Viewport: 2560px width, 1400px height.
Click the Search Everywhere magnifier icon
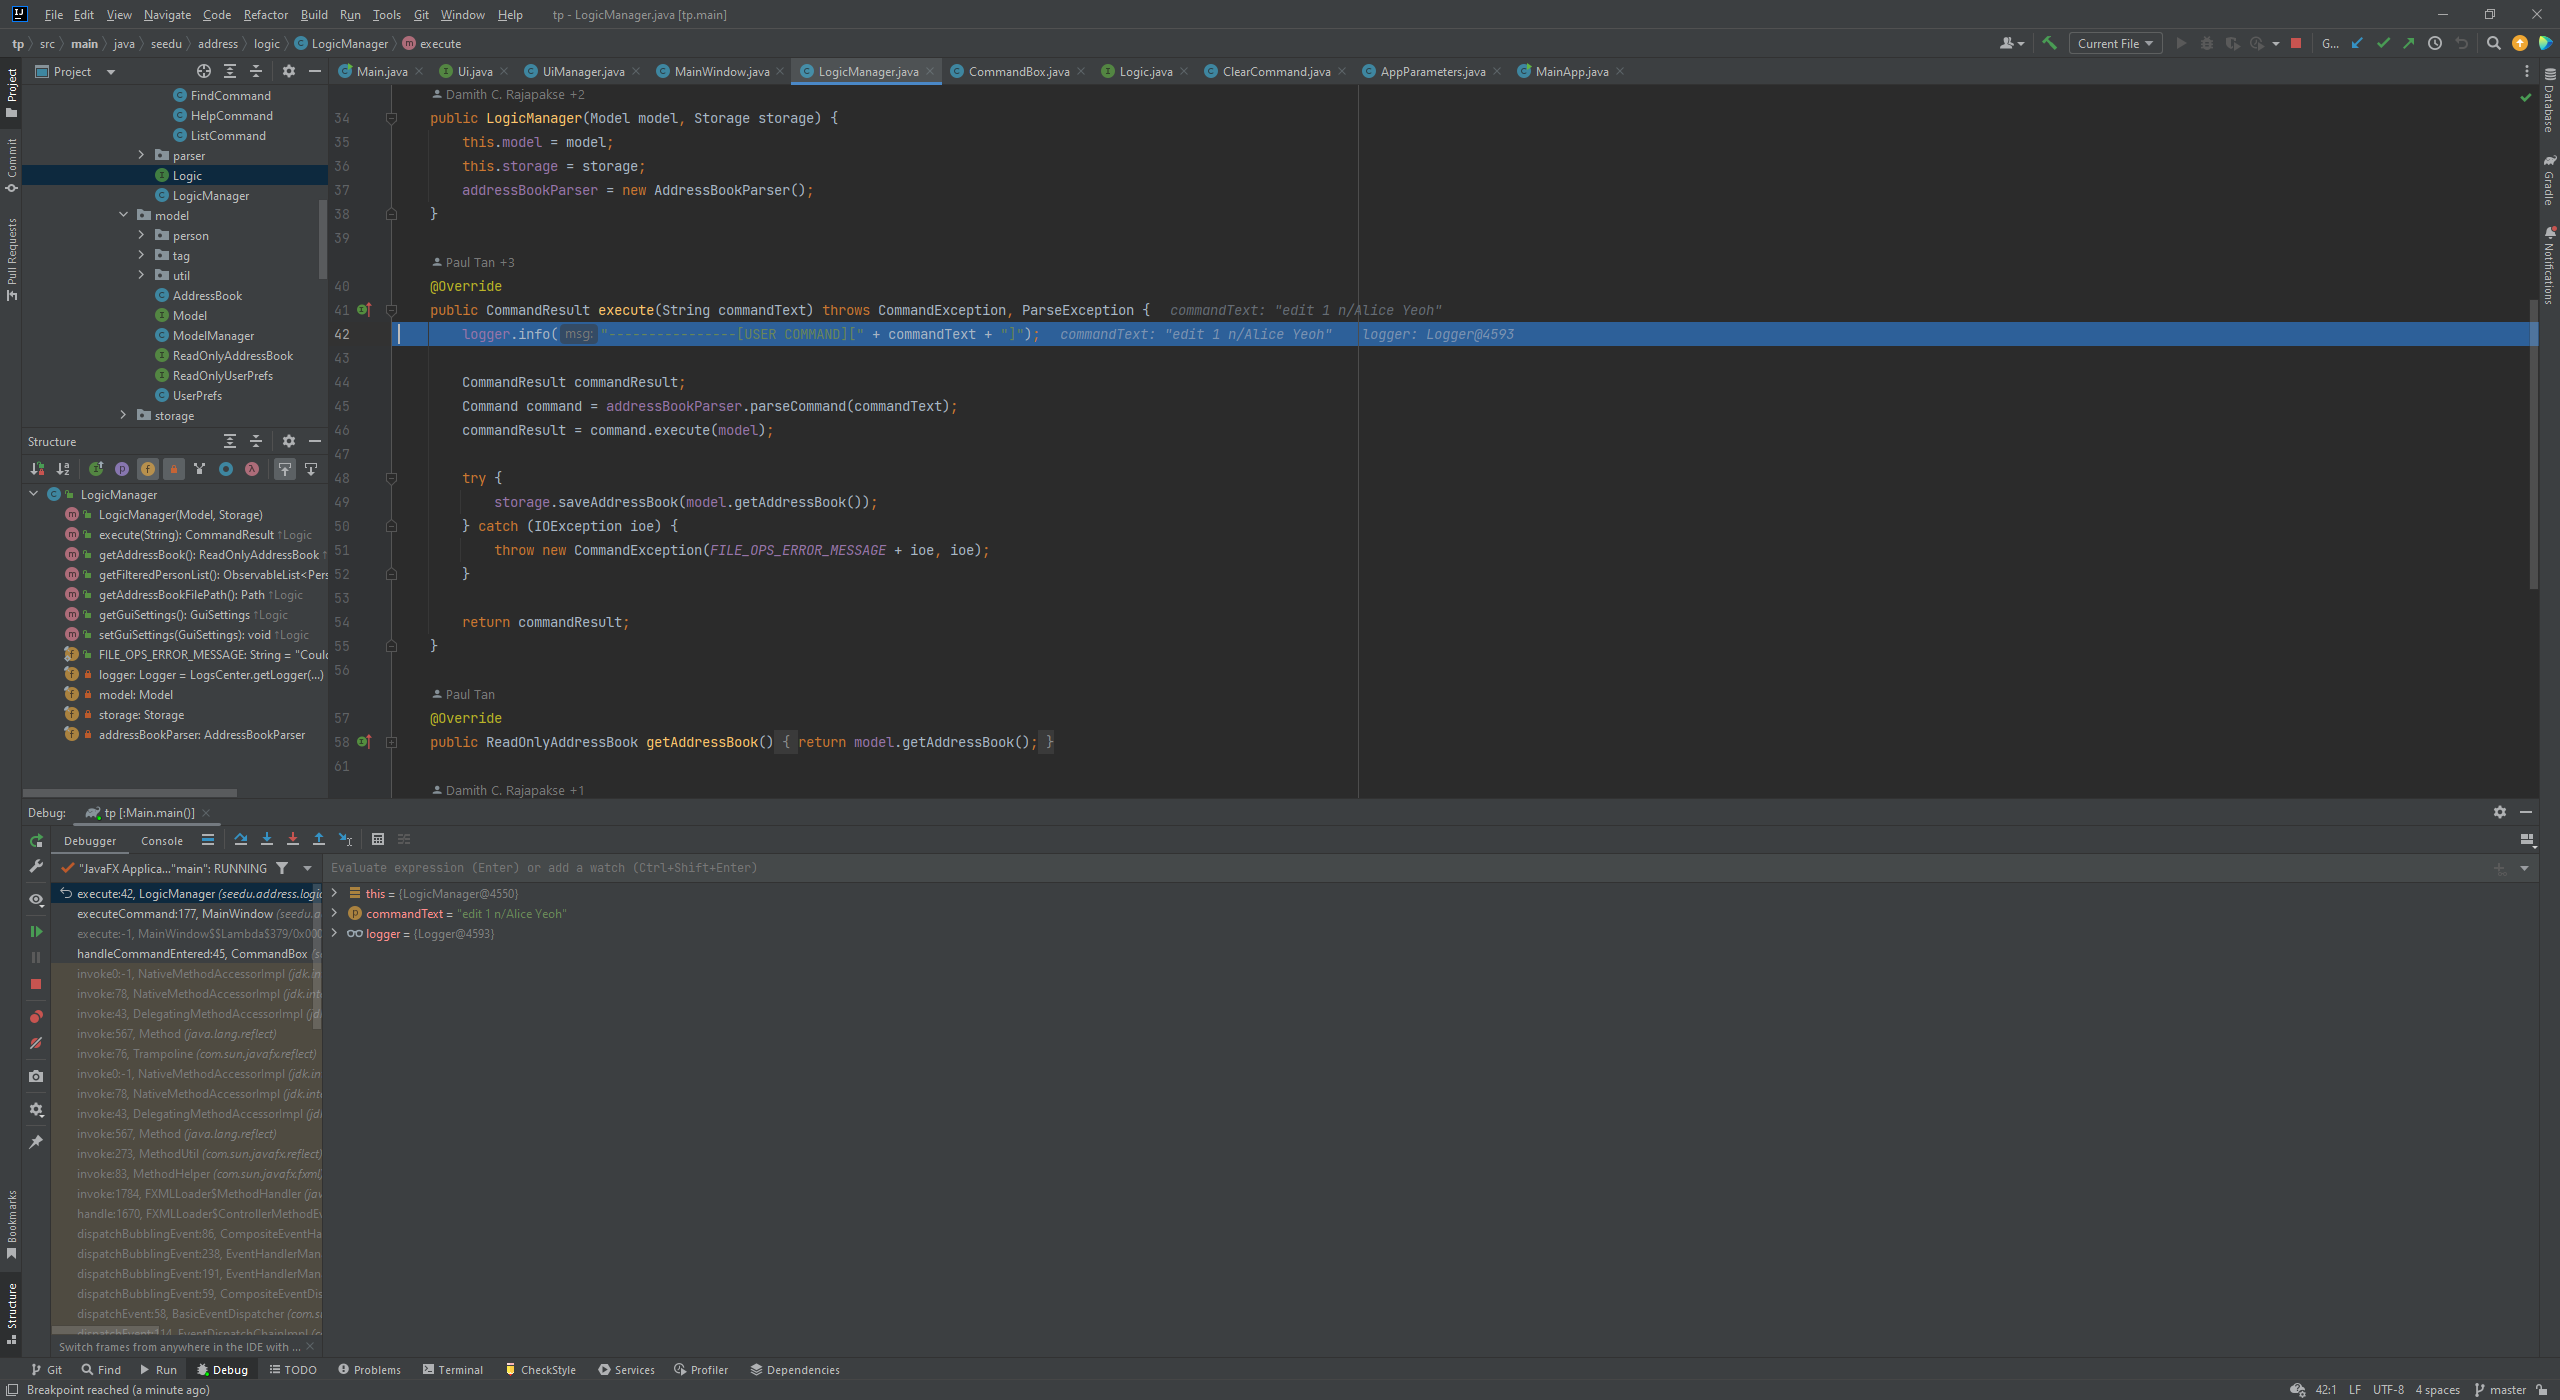pos(2492,43)
